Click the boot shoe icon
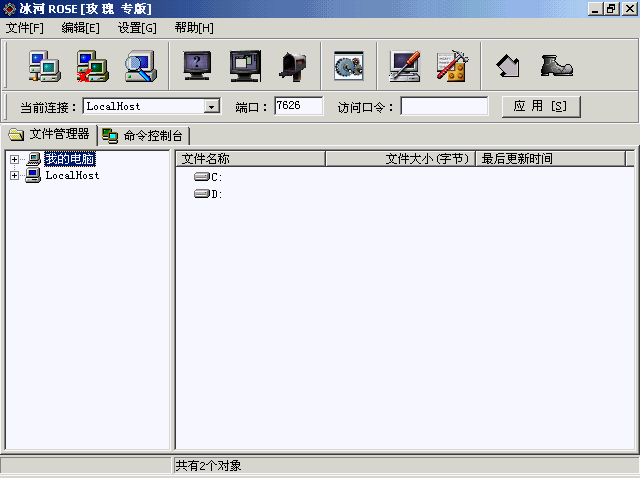Viewport: 640px width, 478px height. tap(556, 66)
